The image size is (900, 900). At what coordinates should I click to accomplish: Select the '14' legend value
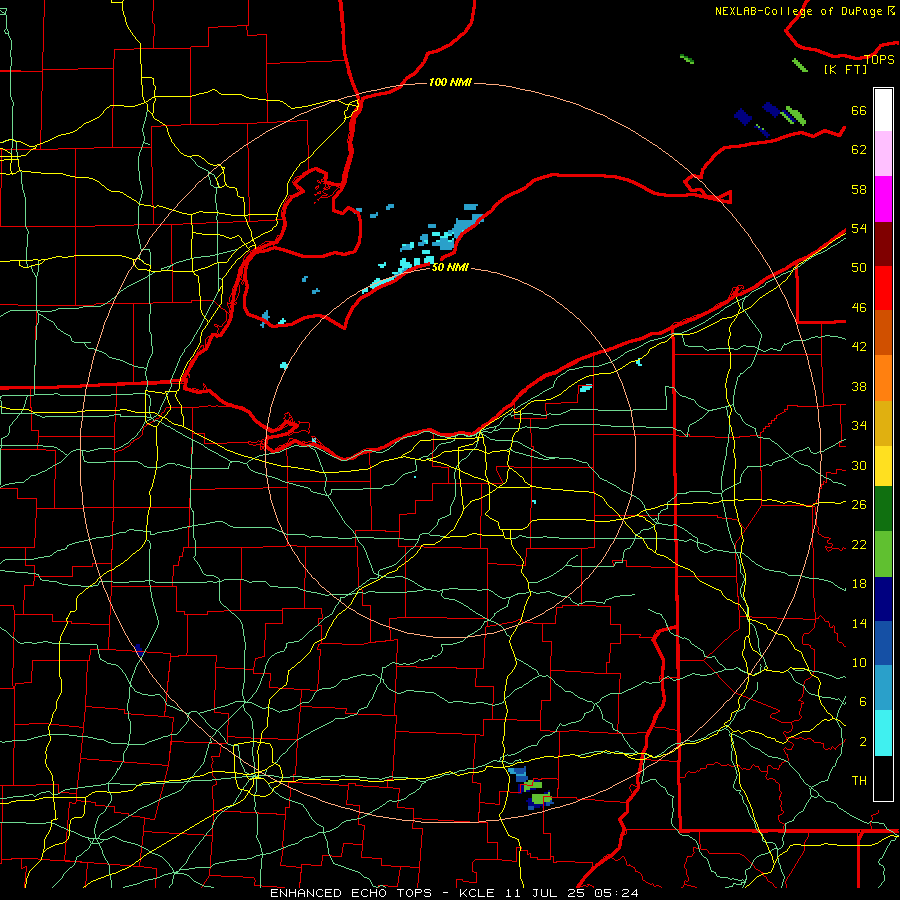pyautogui.click(x=859, y=623)
